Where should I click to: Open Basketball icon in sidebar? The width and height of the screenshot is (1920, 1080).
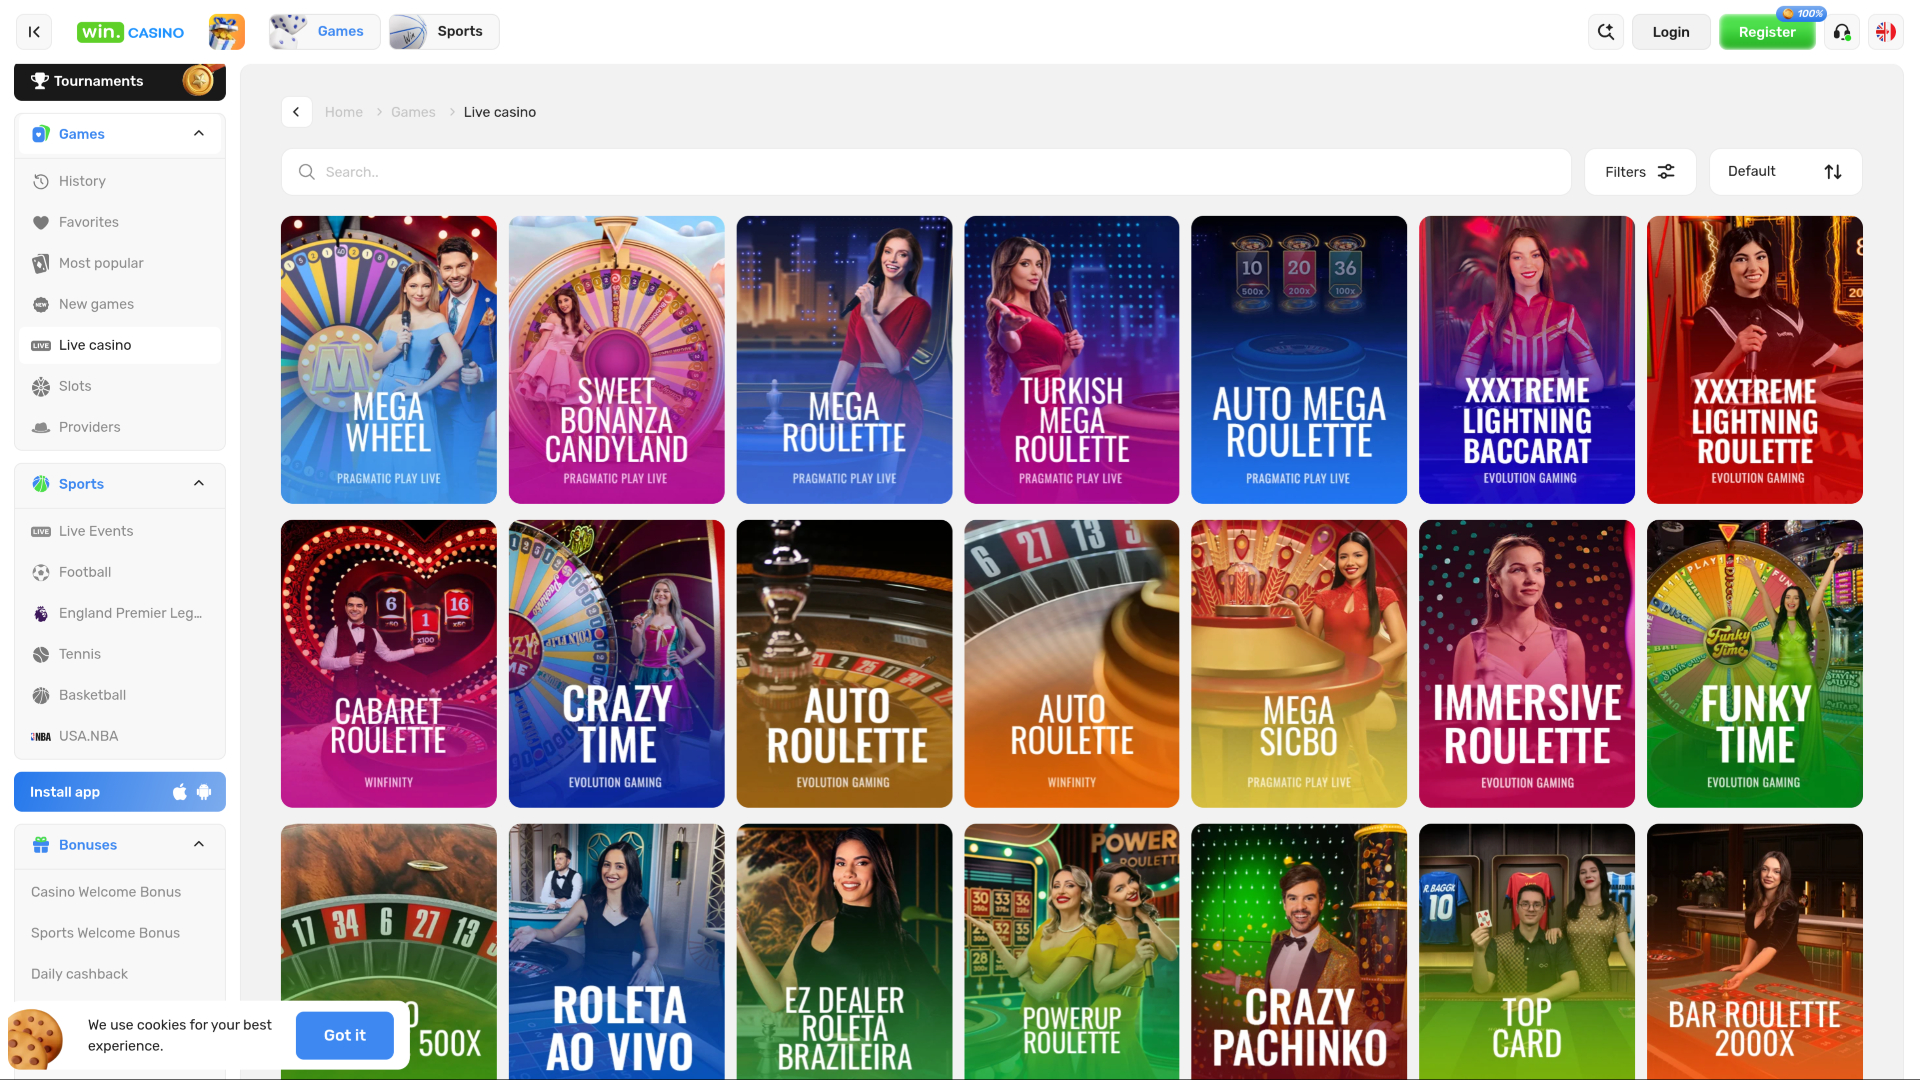coord(120,695)
